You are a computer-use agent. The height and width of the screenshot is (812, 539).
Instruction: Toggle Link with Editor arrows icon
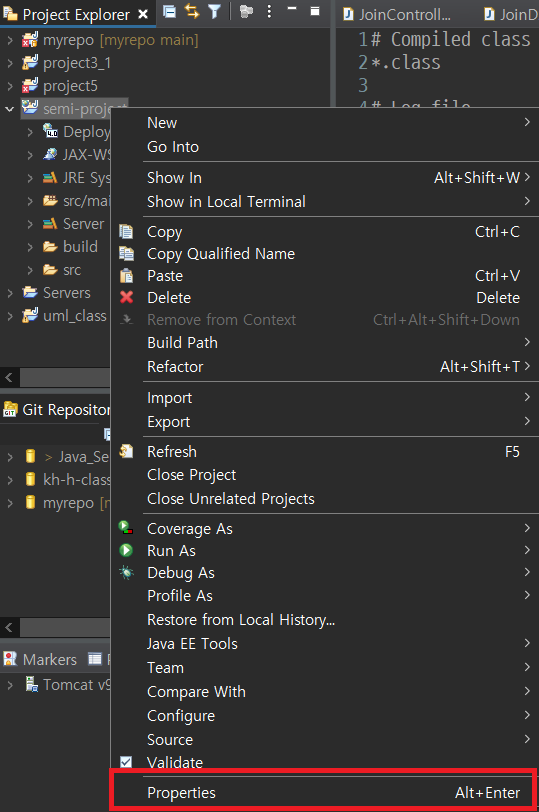tap(192, 11)
